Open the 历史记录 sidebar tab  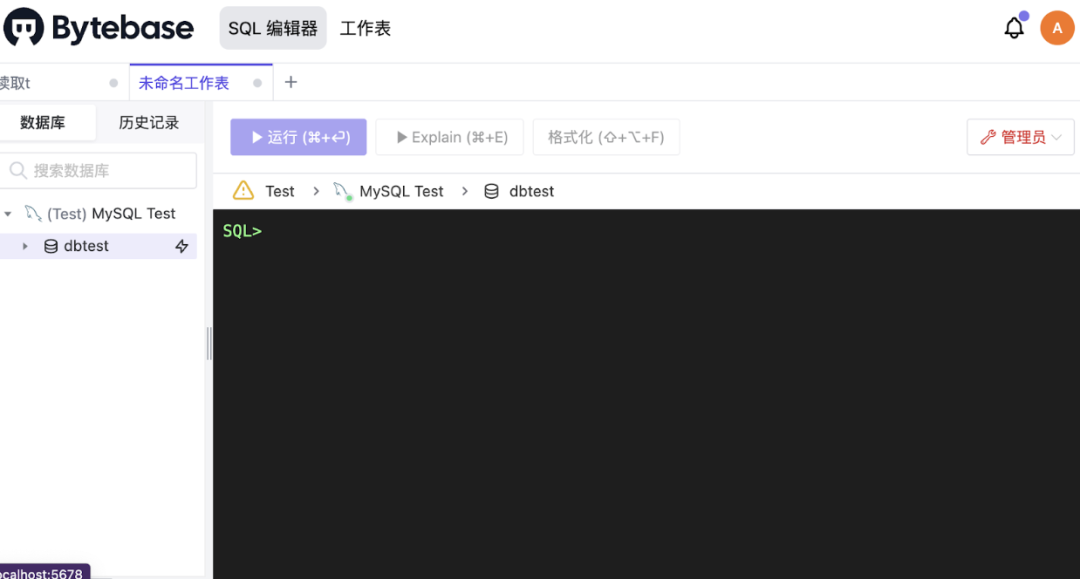point(149,123)
